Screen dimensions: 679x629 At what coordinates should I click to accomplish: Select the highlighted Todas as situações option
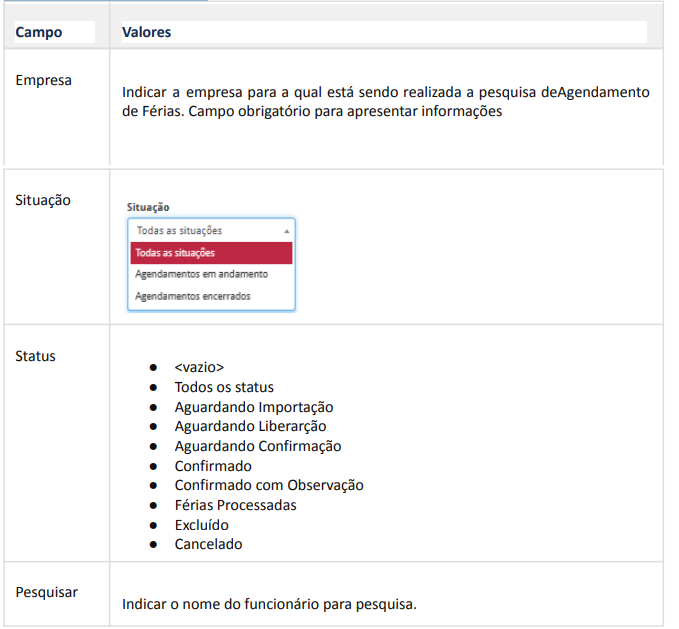(211, 253)
